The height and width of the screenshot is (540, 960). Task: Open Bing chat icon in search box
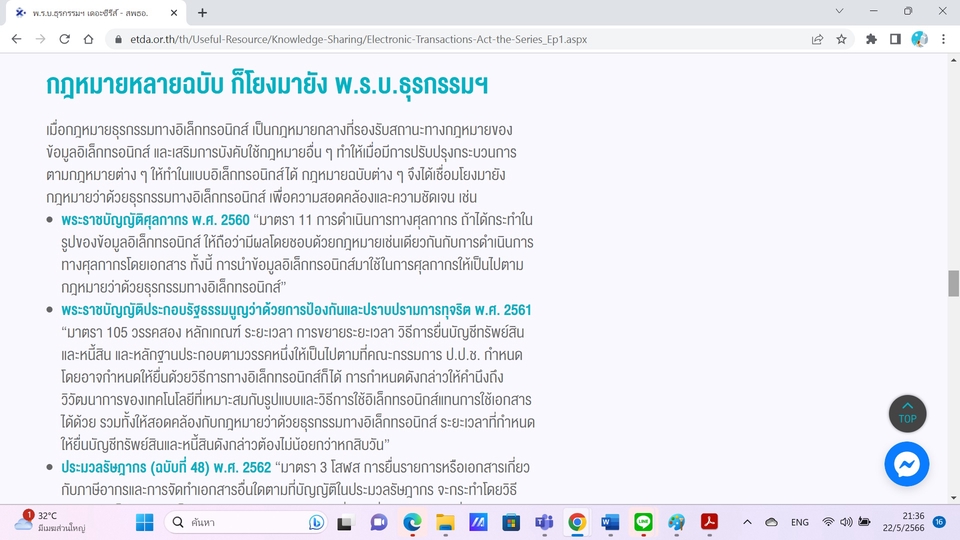click(316, 522)
